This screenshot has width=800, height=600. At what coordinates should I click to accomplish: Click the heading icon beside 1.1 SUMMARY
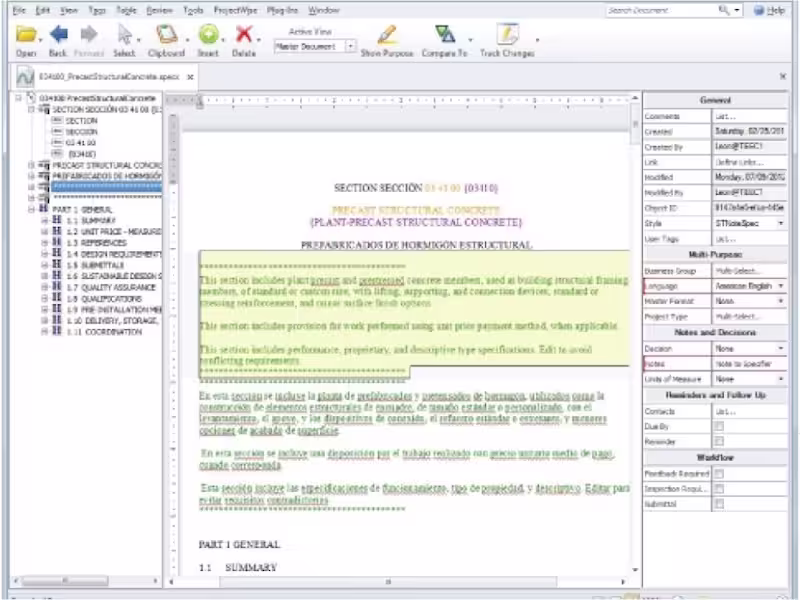click(57, 220)
